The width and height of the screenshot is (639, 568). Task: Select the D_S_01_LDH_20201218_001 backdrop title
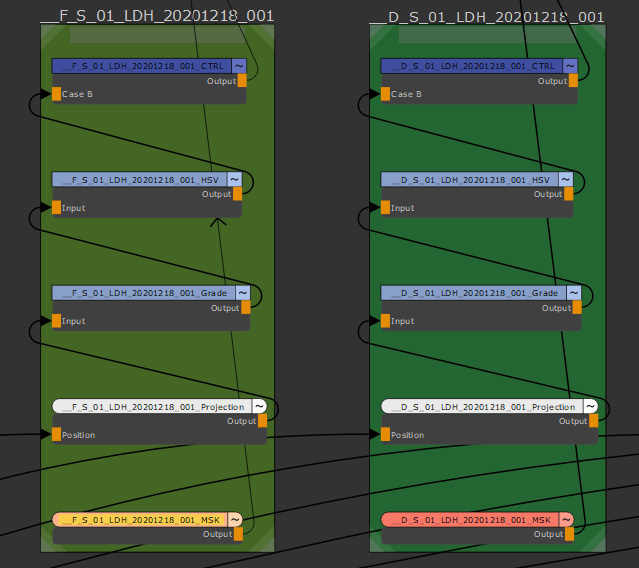point(486,16)
